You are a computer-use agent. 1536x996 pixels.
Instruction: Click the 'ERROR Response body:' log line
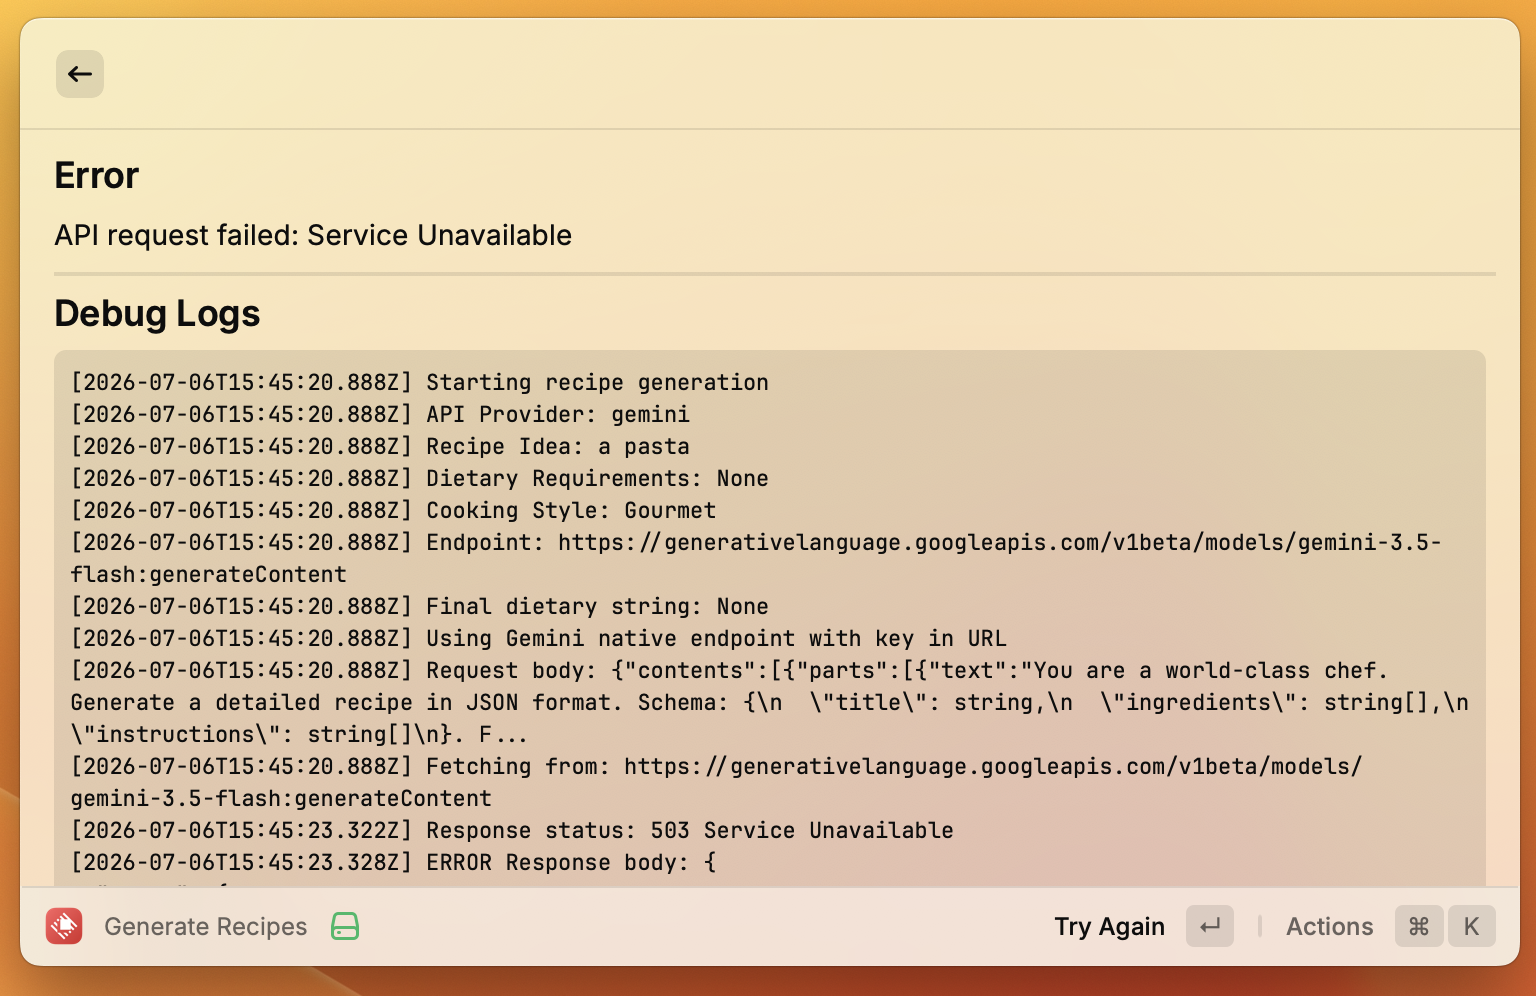click(x=393, y=862)
